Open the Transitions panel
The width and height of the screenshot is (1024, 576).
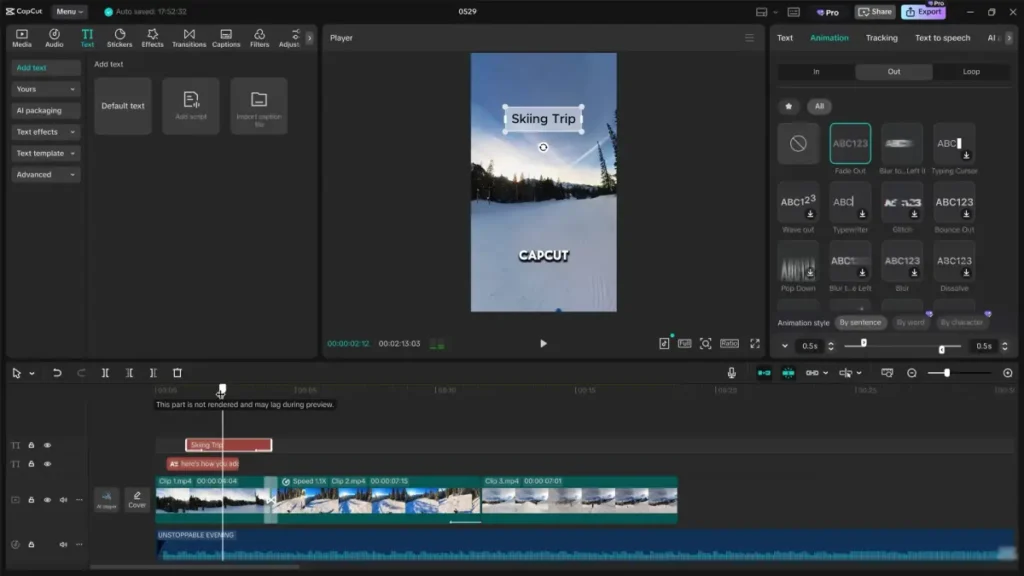pyautogui.click(x=189, y=38)
